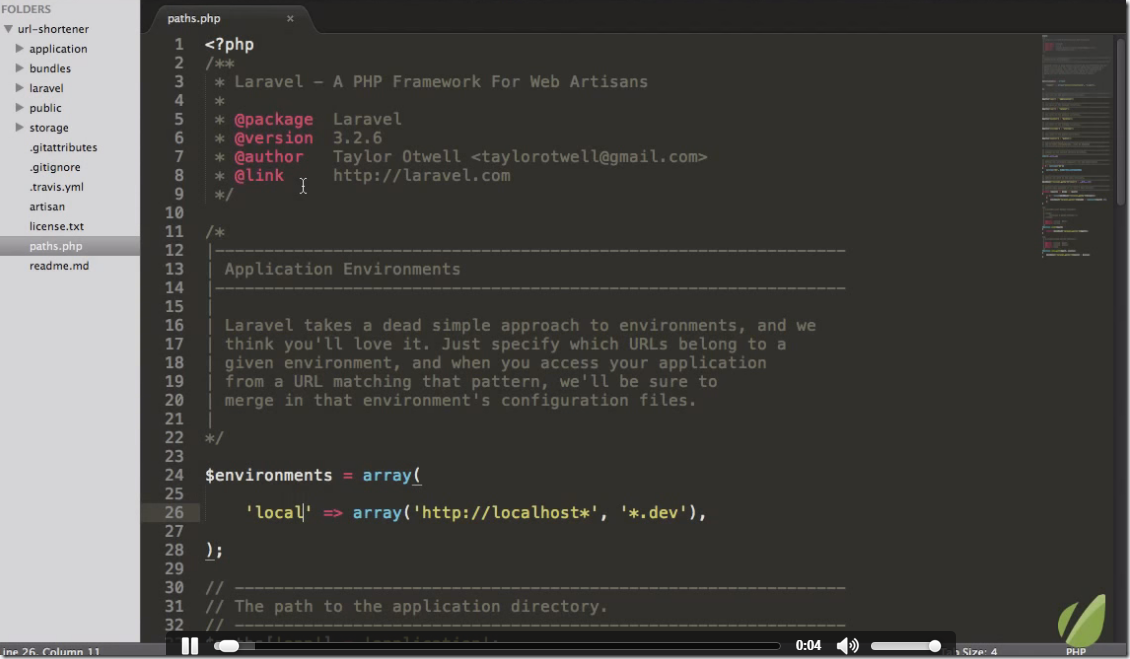Open readme.md in the sidebar
This screenshot has width=1130, height=659.
59,265
